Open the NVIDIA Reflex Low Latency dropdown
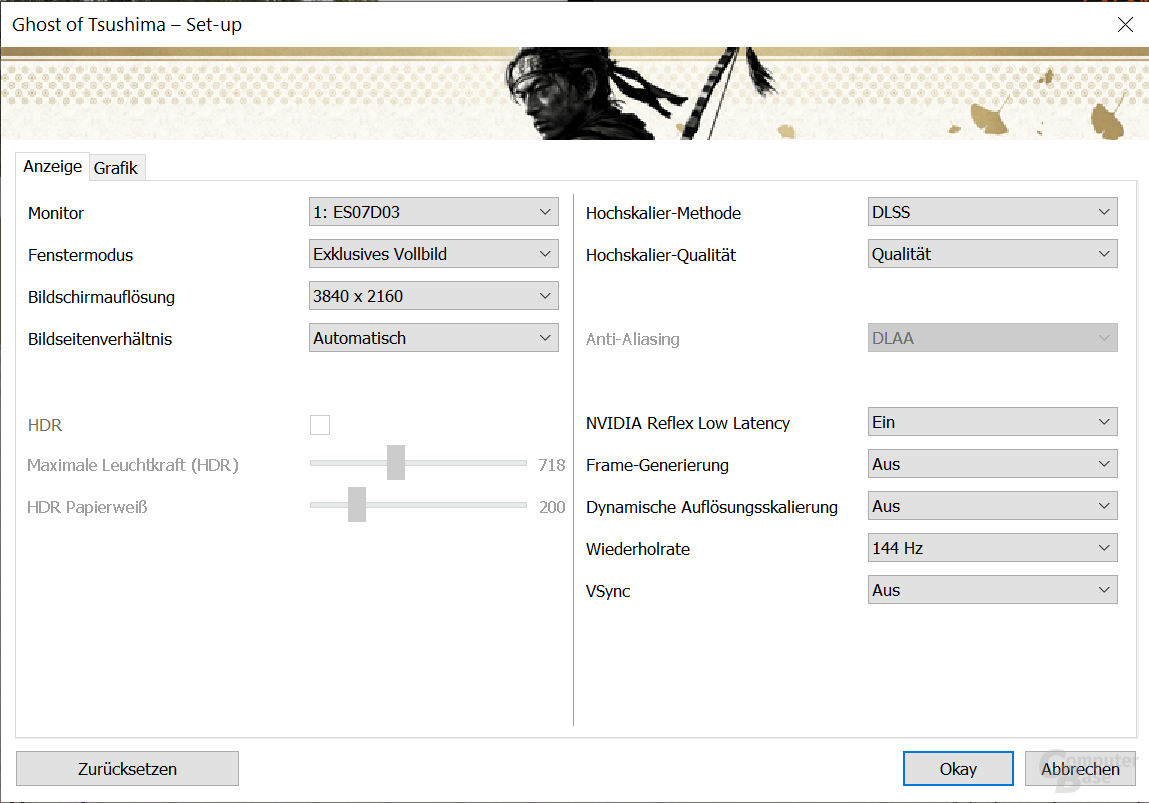Screen dimensions: 1149x803 pos(993,422)
